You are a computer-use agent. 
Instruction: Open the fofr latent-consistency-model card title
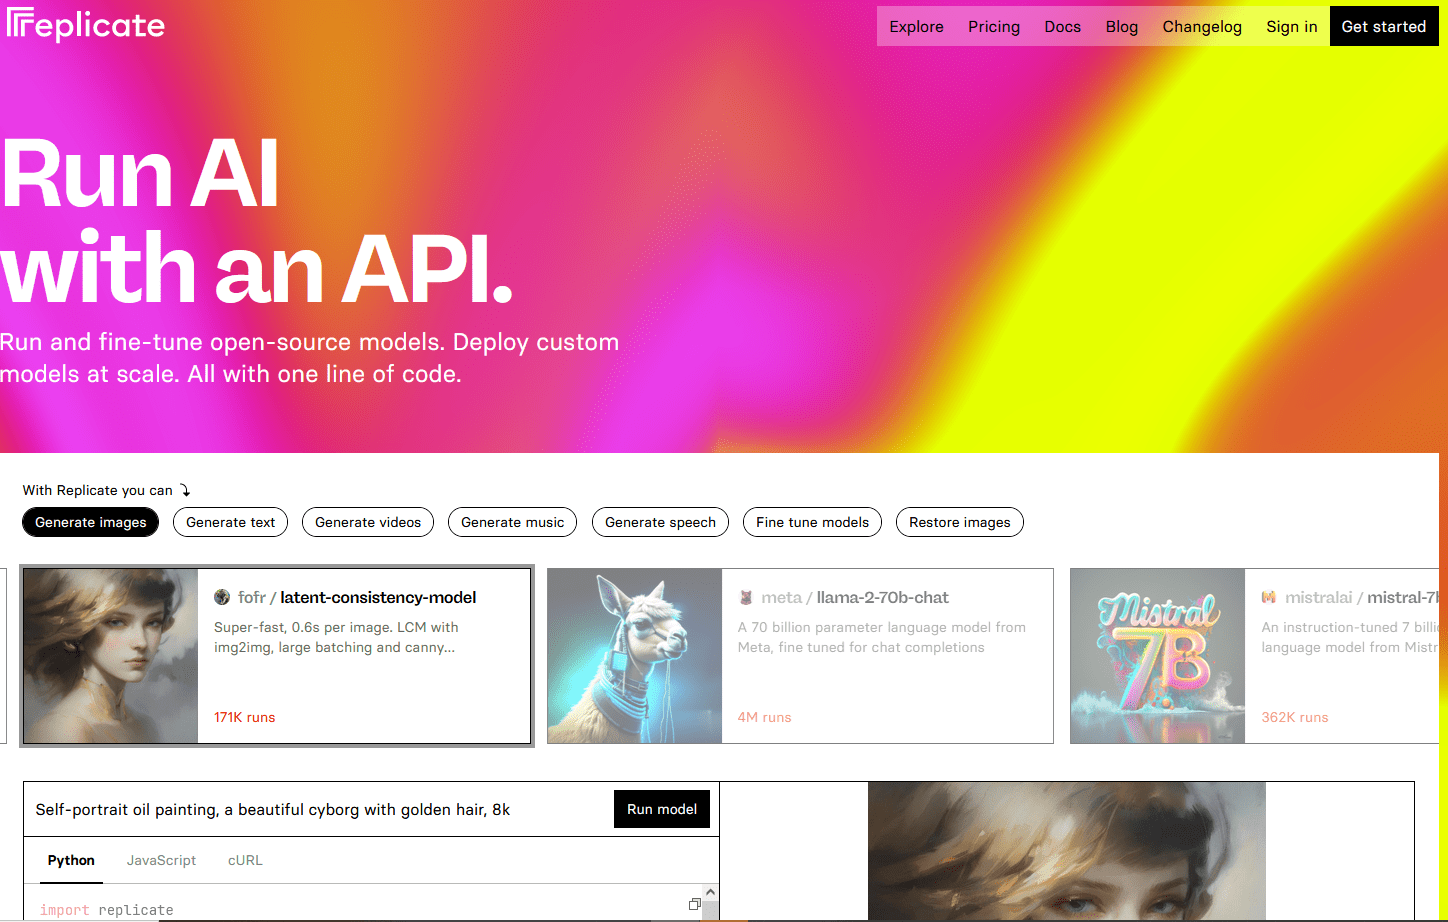(357, 597)
